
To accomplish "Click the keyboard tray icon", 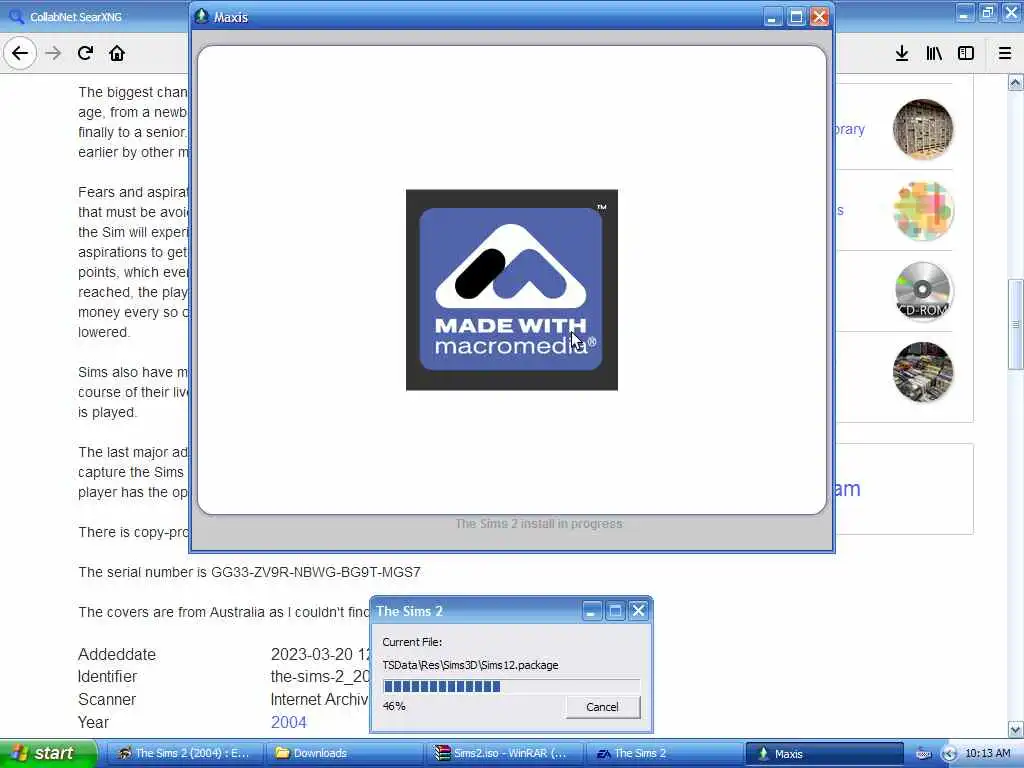I will [x=923, y=754].
